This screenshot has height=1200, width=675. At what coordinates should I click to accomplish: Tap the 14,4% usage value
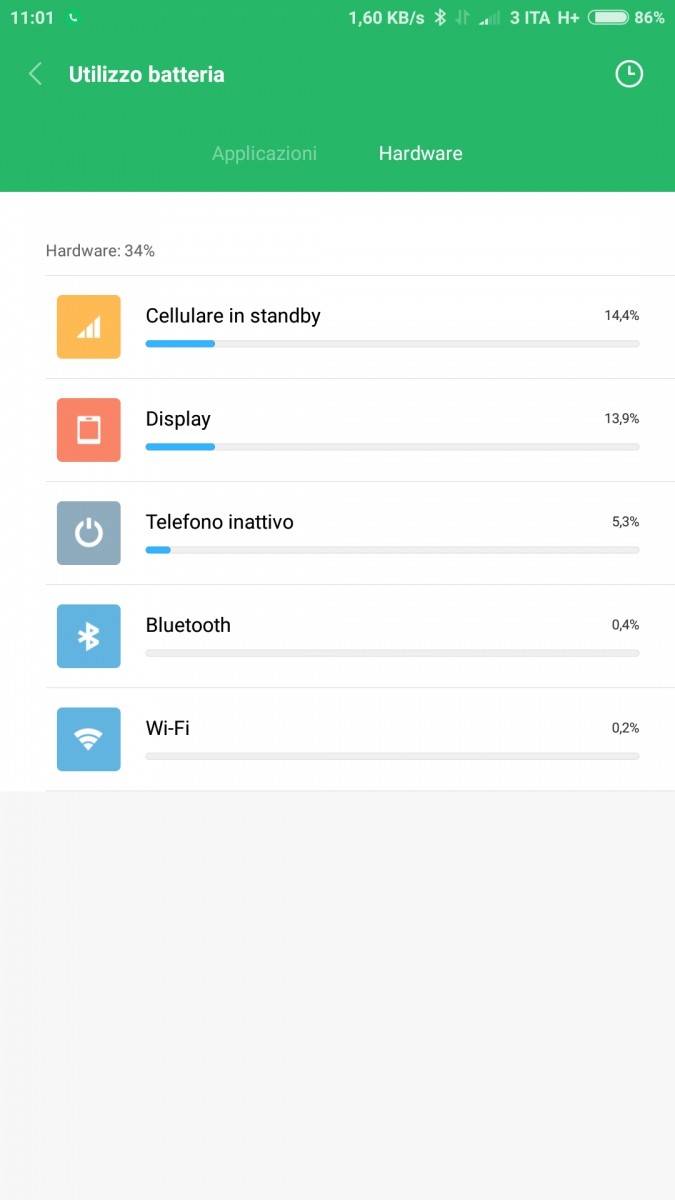pos(621,315)
